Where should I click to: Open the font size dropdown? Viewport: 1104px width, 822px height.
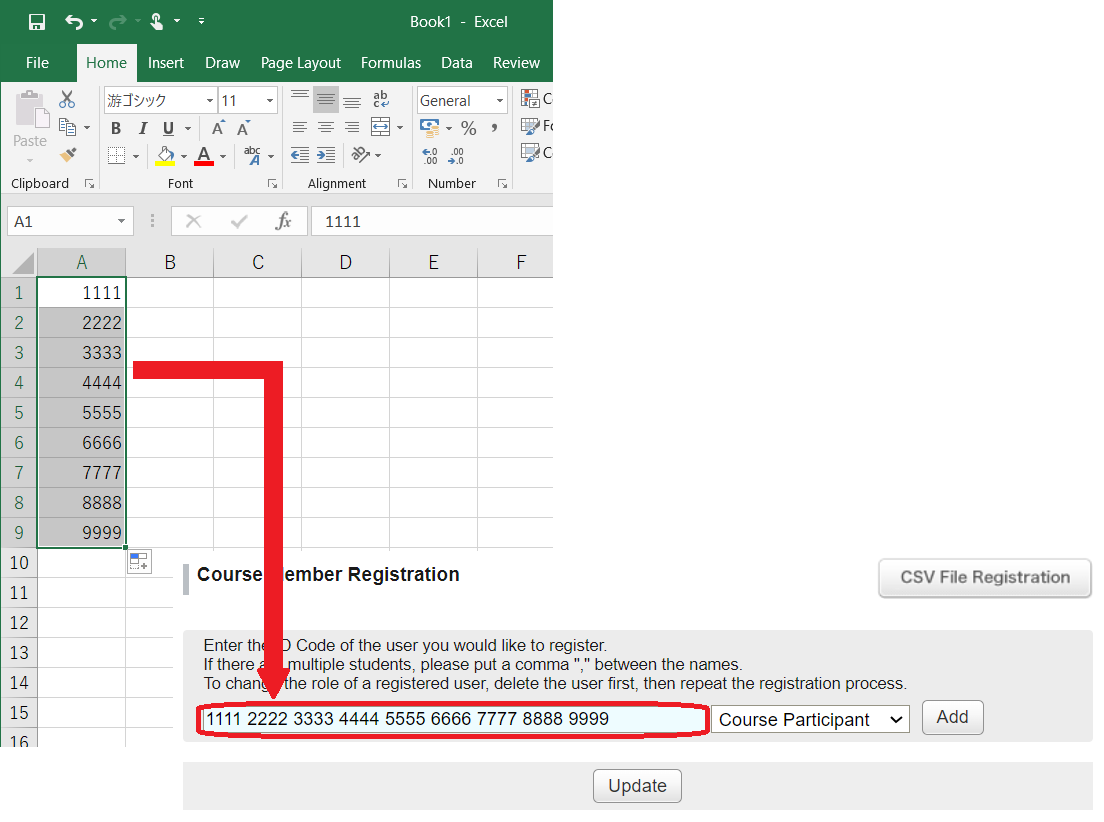click(x=270, y=101)
